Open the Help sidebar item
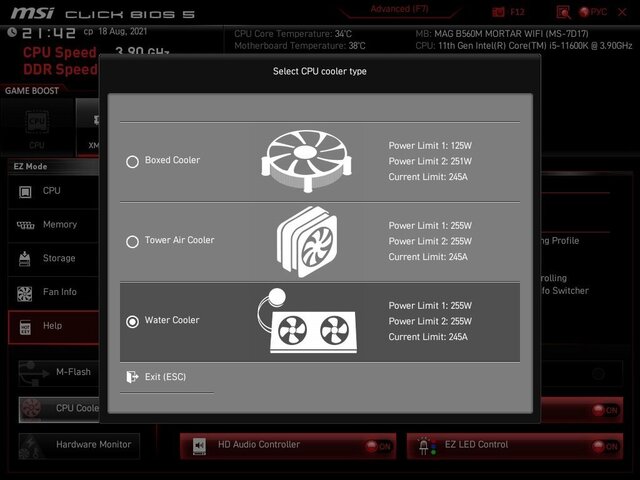This screenshot has width=640, height=480. tap(52, 326)
